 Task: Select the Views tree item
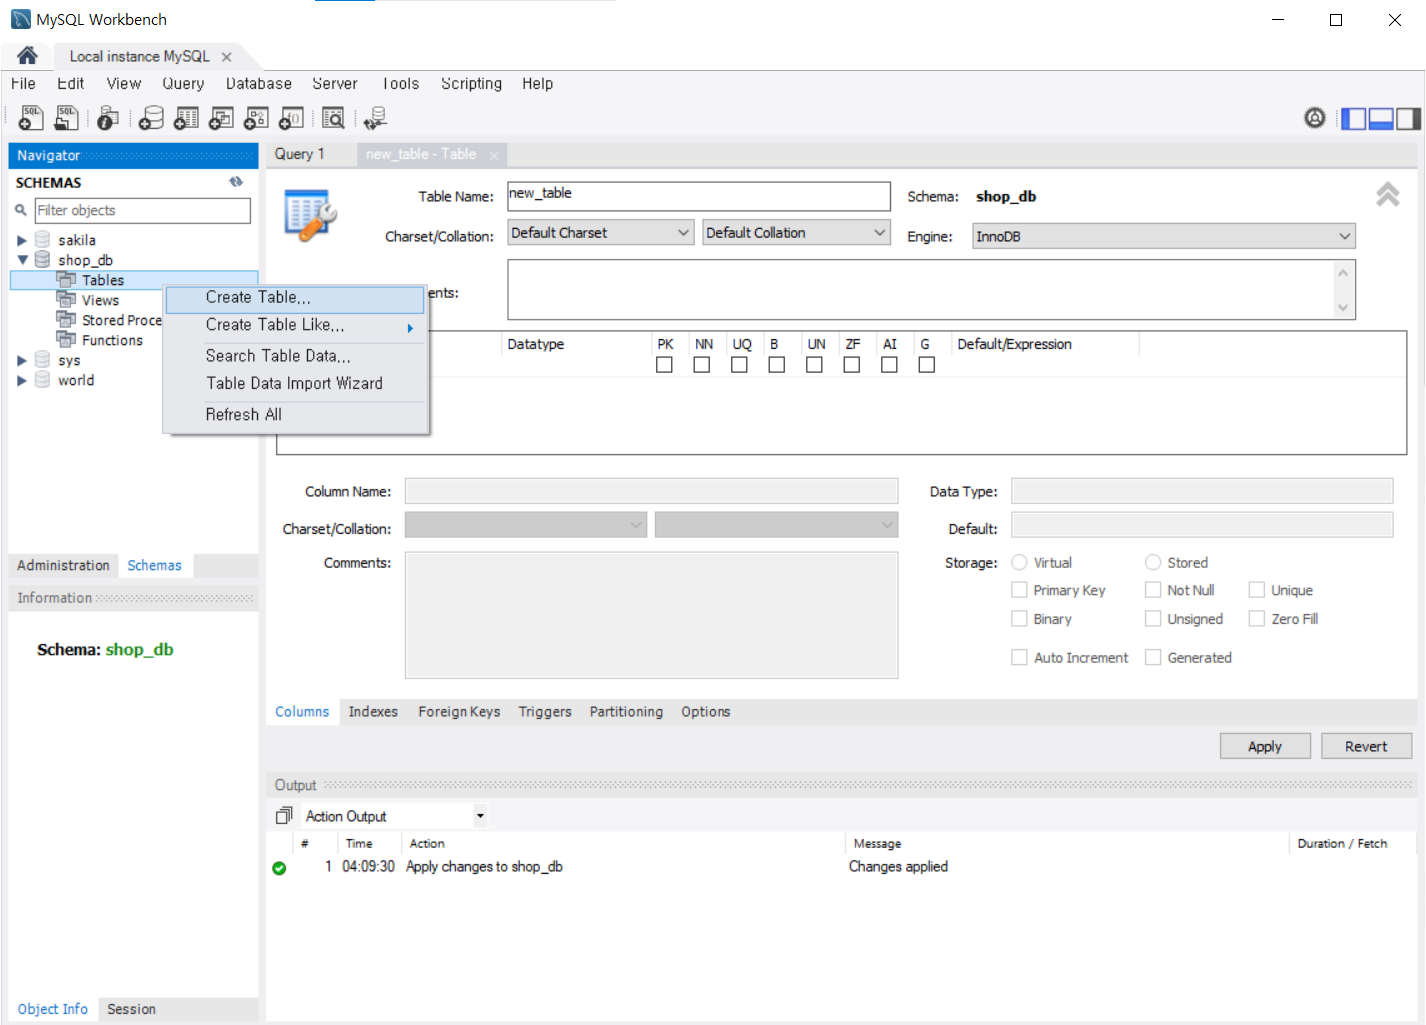coord(100,300)
